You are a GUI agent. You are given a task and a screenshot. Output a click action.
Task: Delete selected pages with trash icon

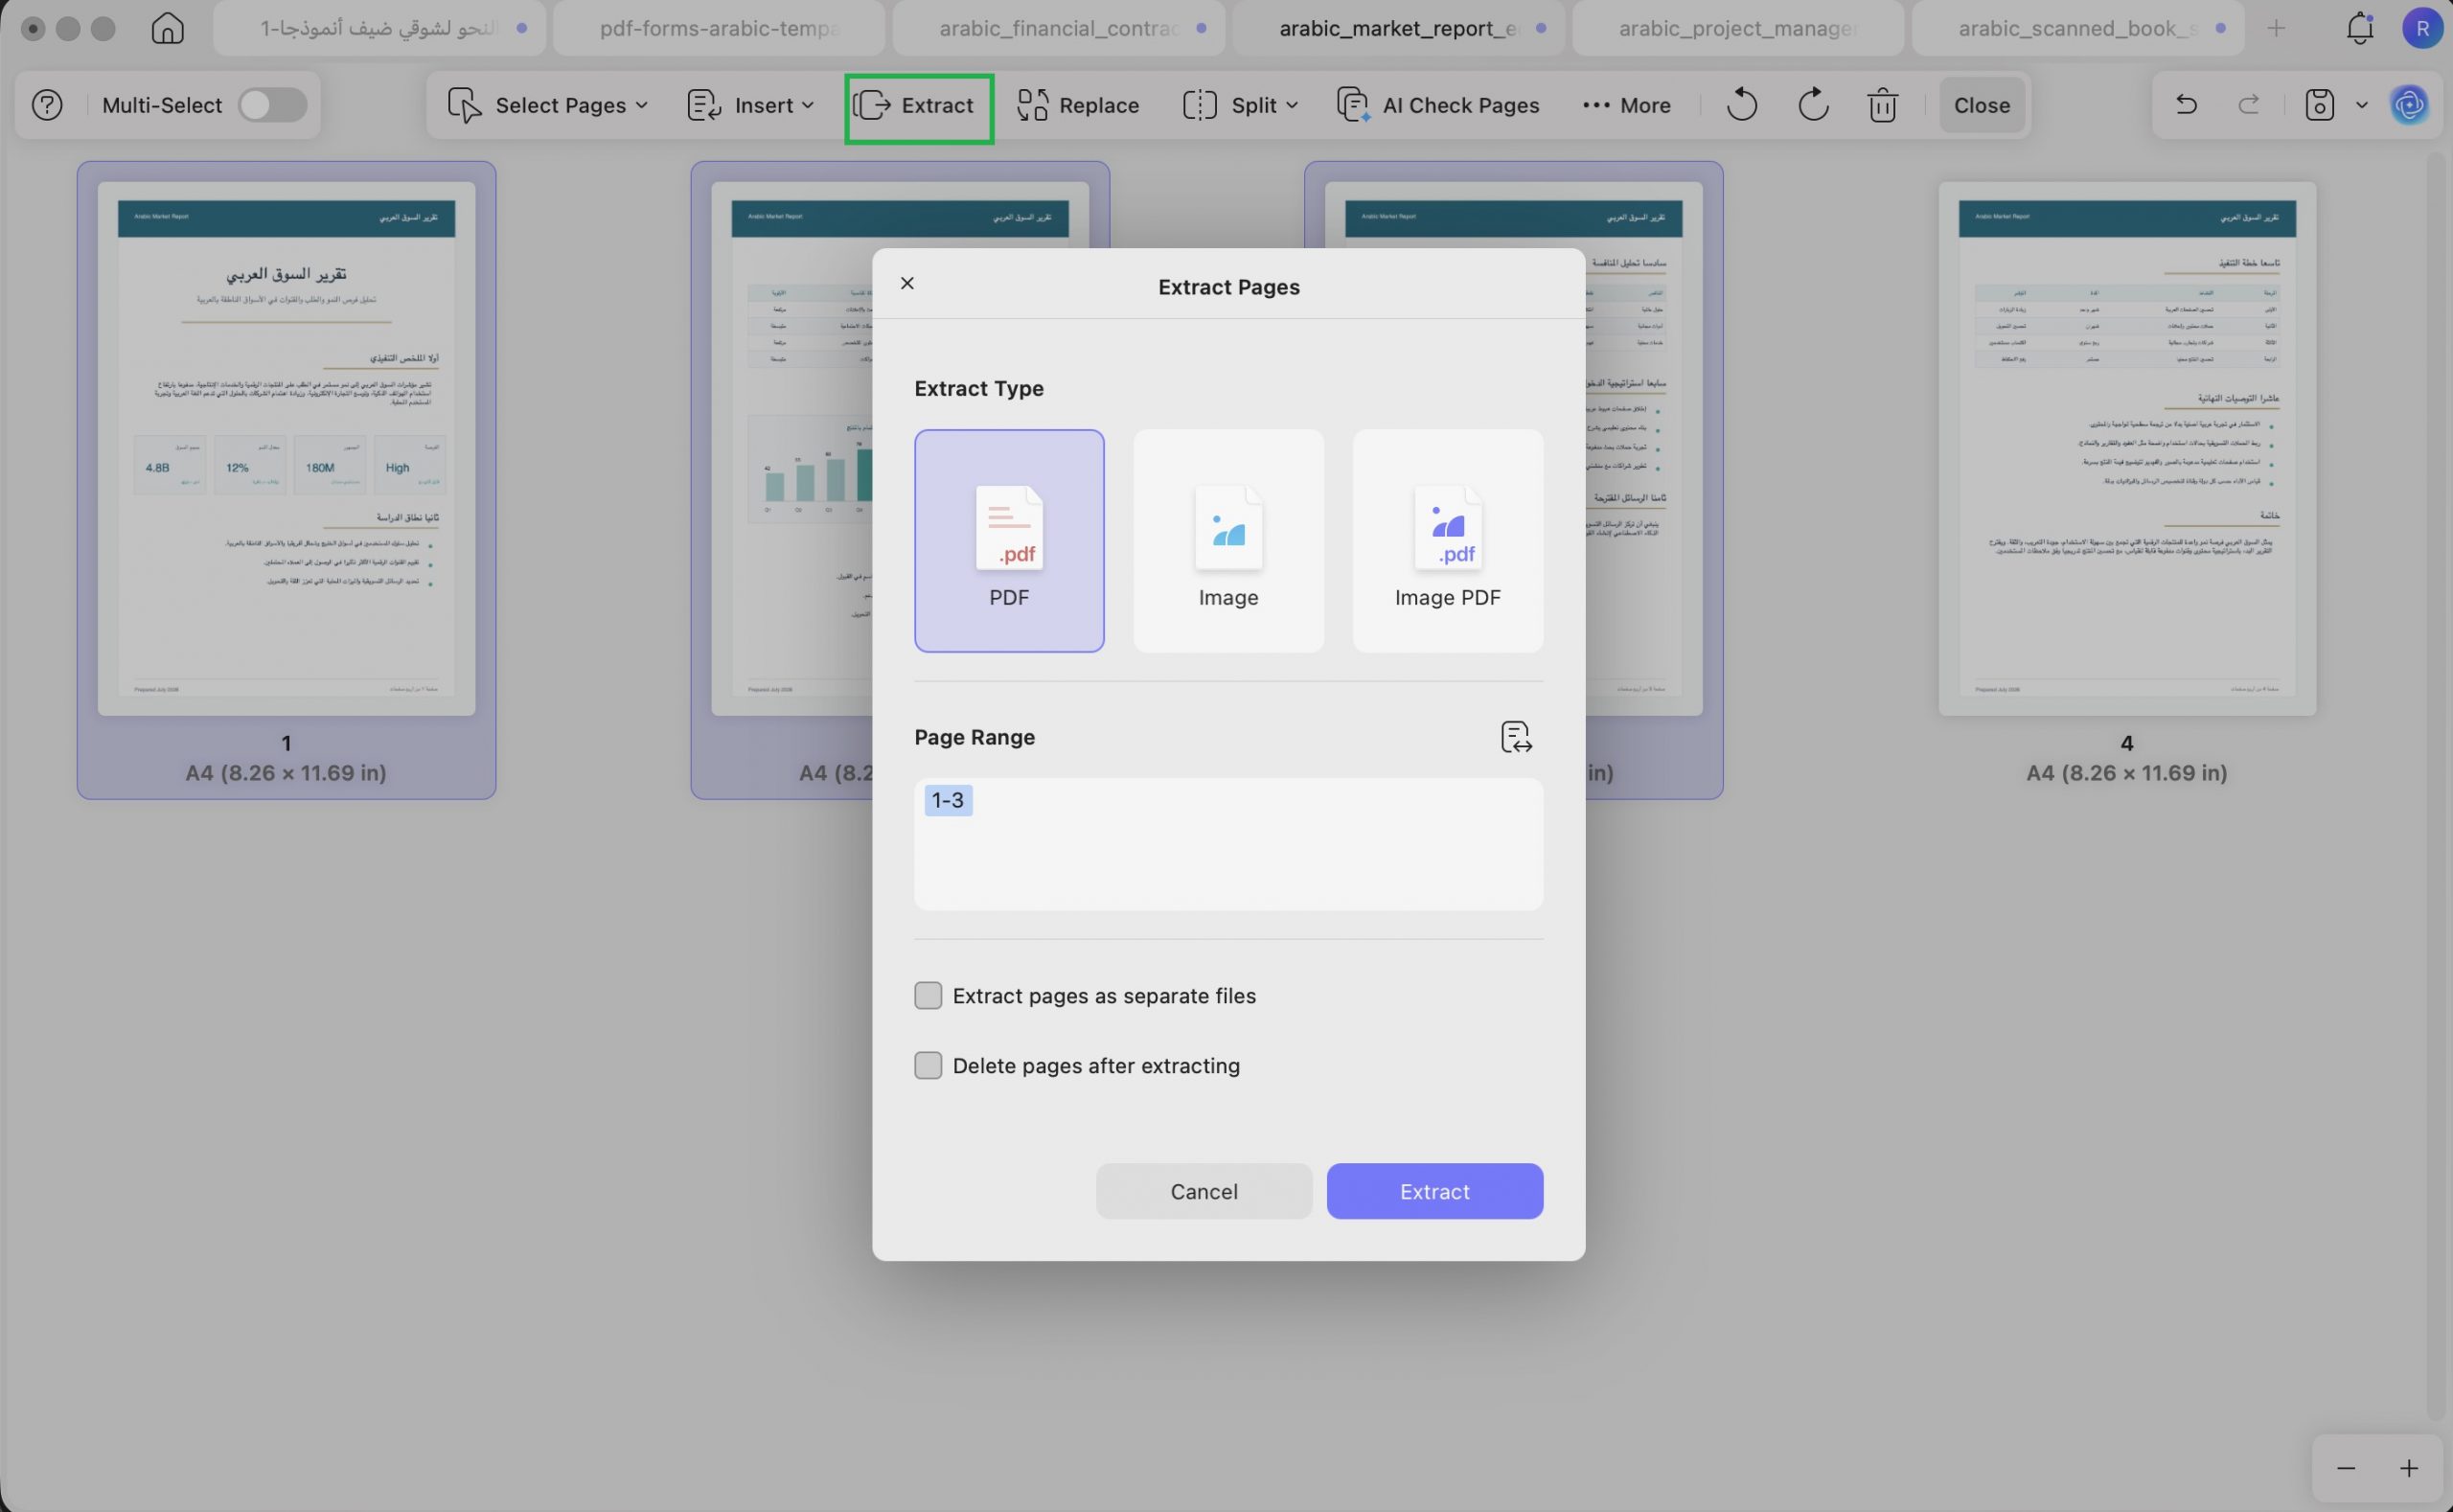(x=1882, y=105)
